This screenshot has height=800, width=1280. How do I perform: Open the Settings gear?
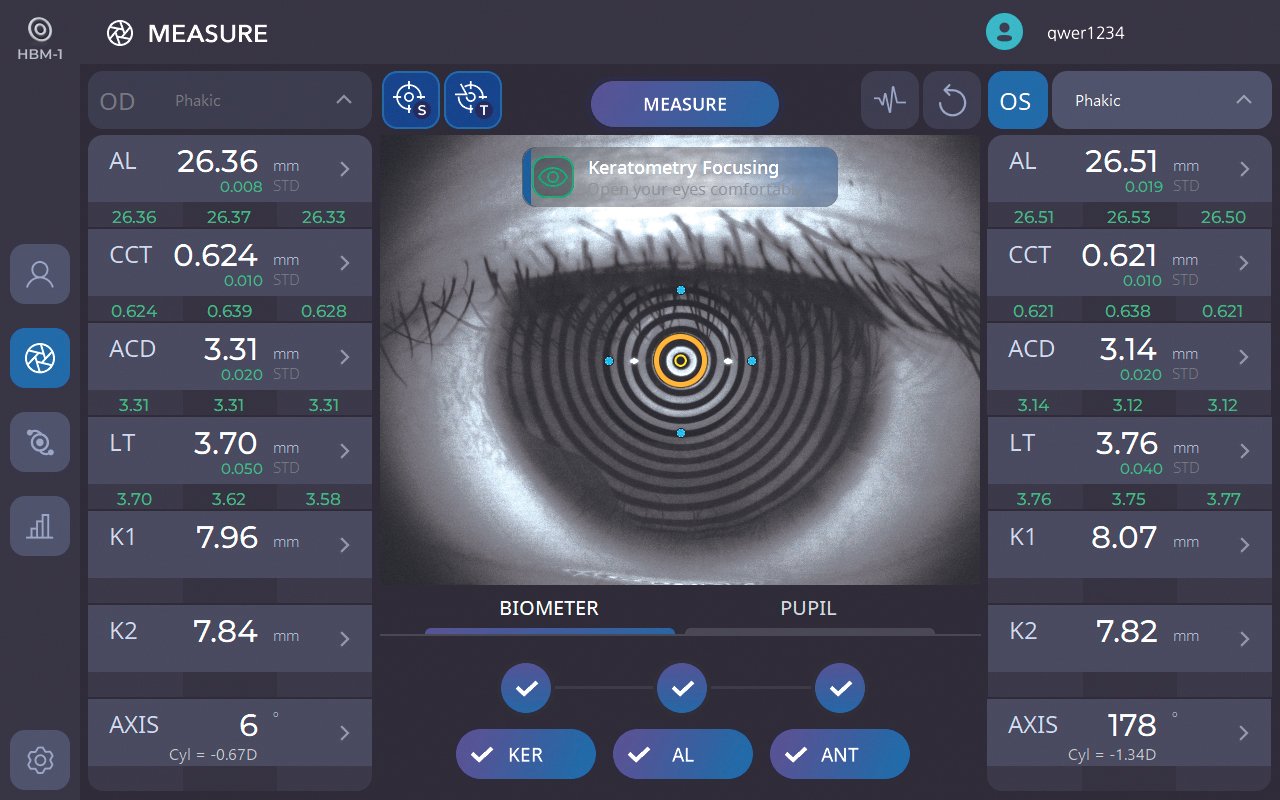[x=40, y=760]
